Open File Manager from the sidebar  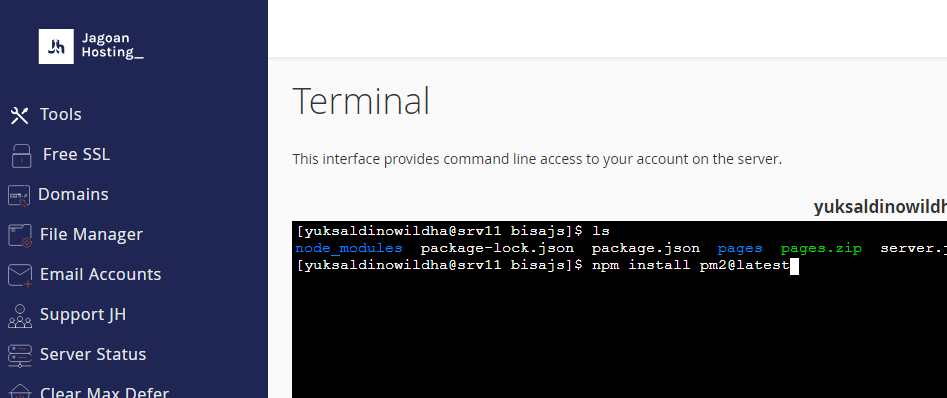pos(91,234)
